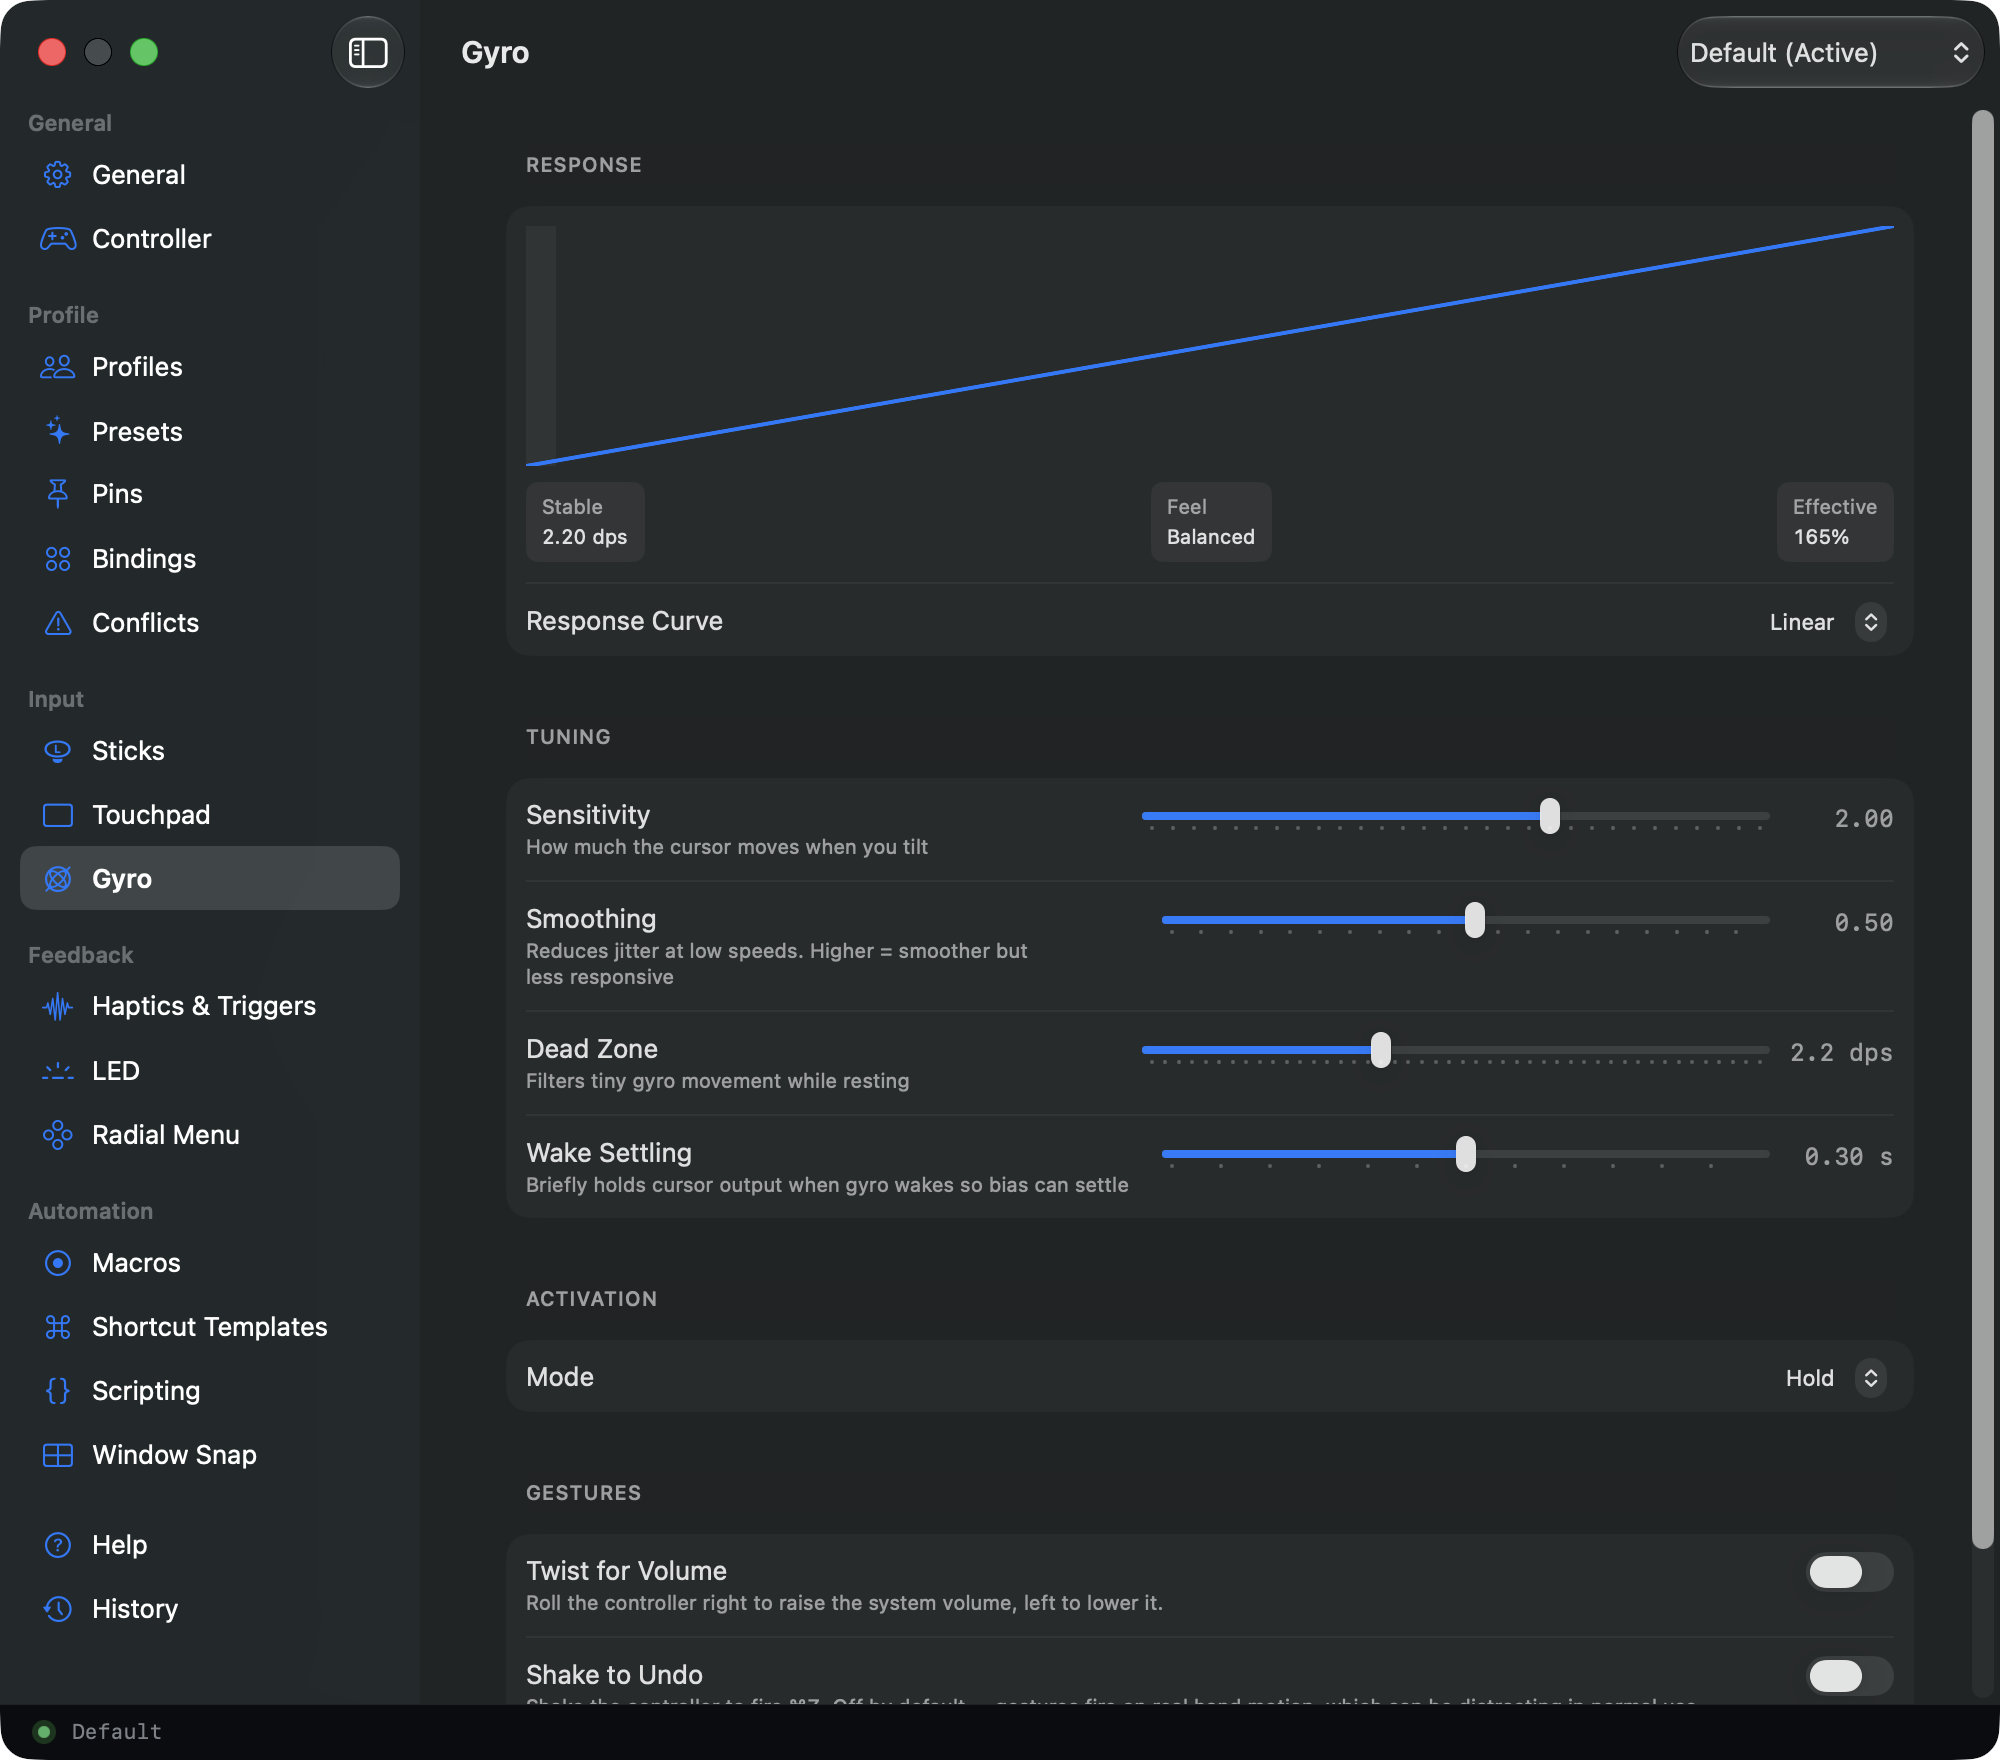Open the Macros page label
The image size is (2000, 1760).
pyautogui.click(x=136, y=1263)
